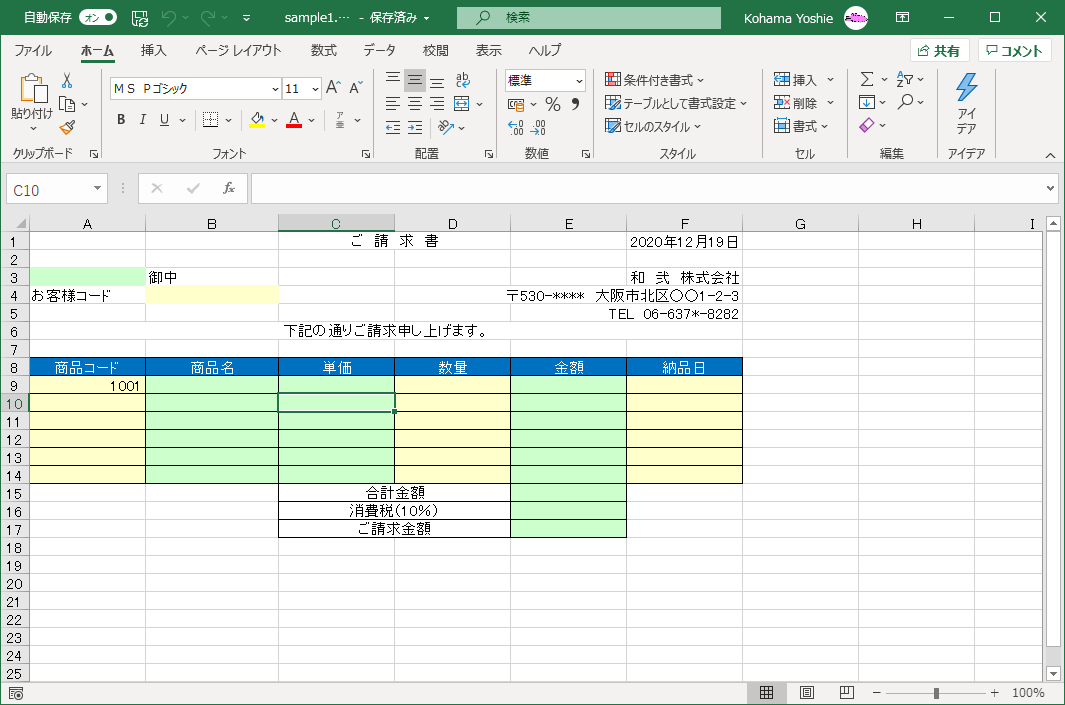
Task: Collapse the ribbon
Action: (x=1050, y=156)
